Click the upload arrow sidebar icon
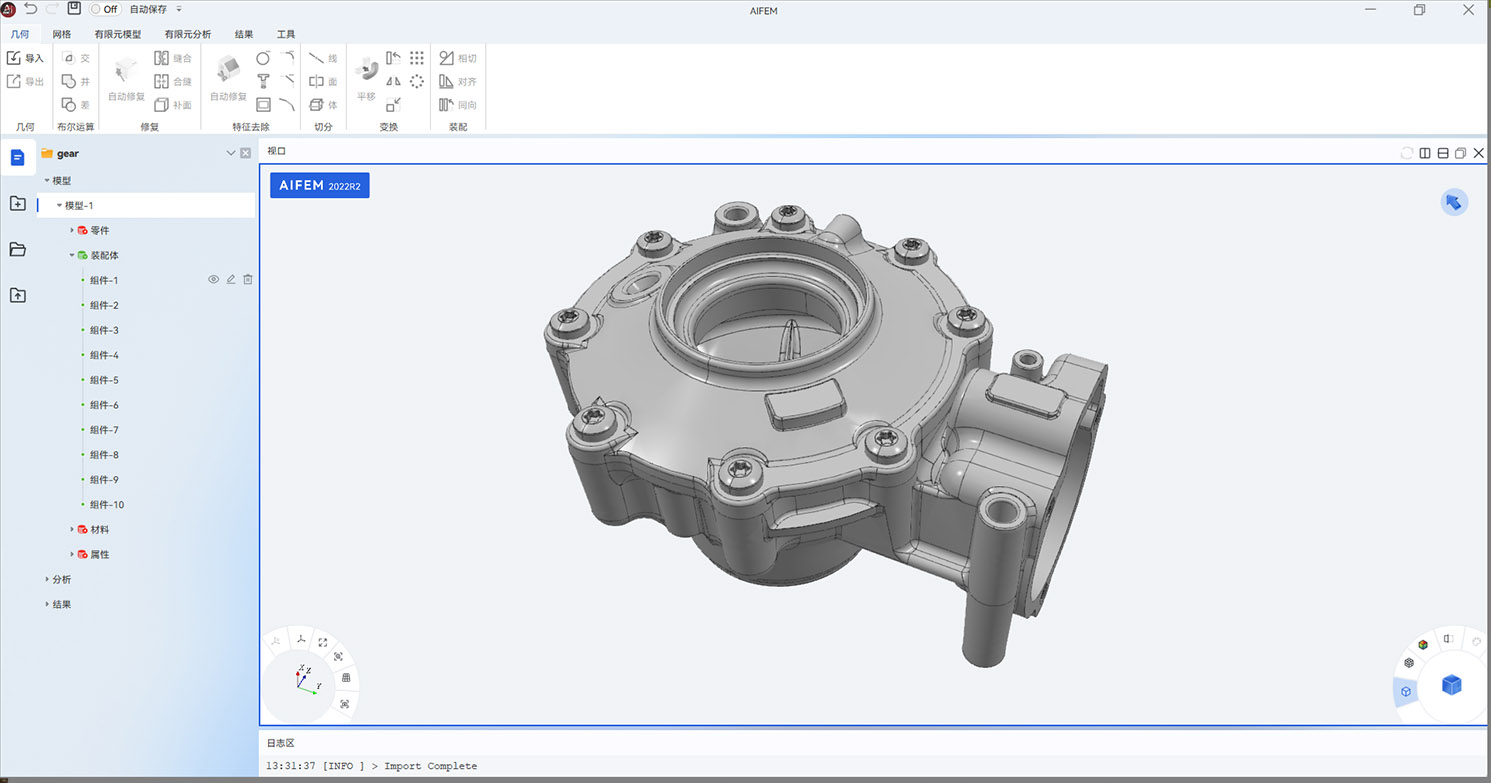Viewport: 1491px width, 783px height. (17, 295)
